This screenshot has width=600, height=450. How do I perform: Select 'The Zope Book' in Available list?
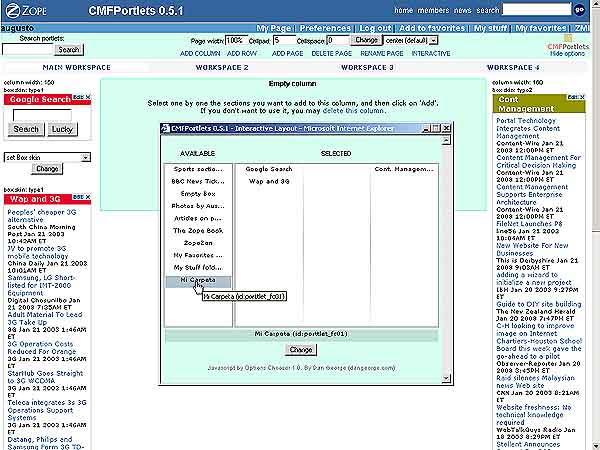pyautogui.click(x=198, y=230)
